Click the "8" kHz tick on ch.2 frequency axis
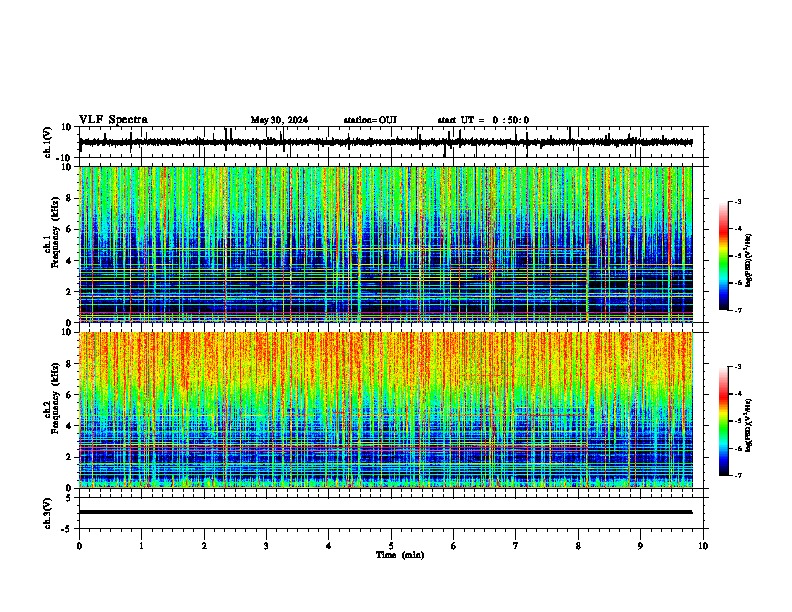Image resolution: width=792 pixels, height=612 pixels. (69, 364)
